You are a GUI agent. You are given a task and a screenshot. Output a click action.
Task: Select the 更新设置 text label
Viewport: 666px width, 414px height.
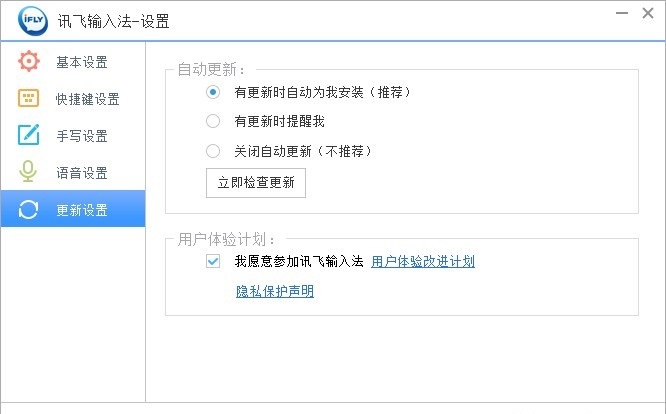pos(82,210)
